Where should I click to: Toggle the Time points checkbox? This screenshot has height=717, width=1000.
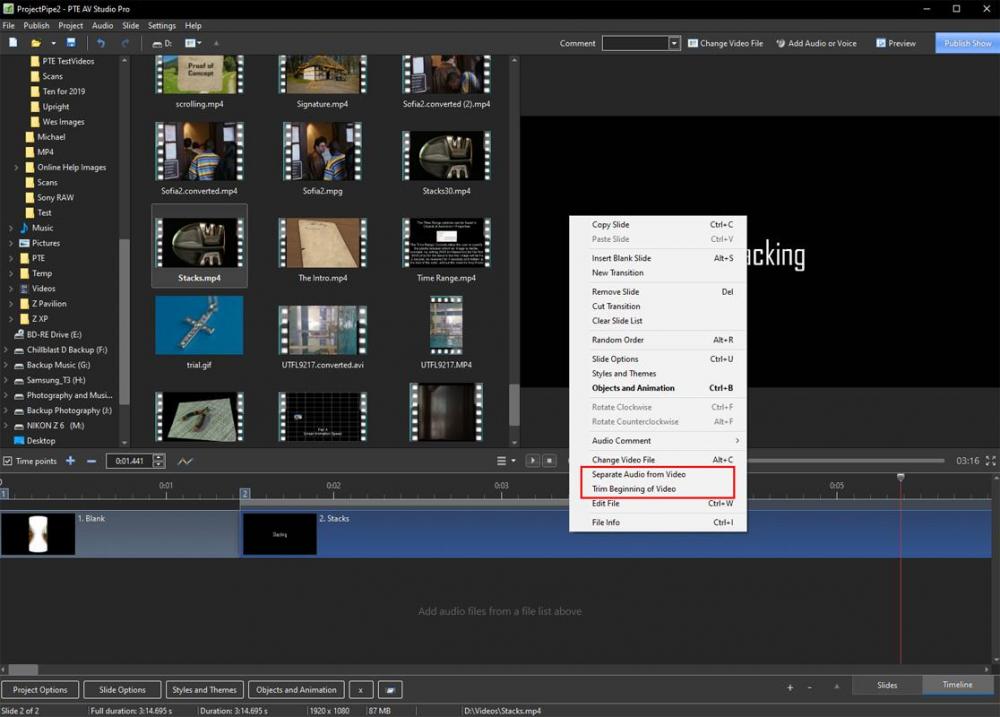(x=8, y=461)
